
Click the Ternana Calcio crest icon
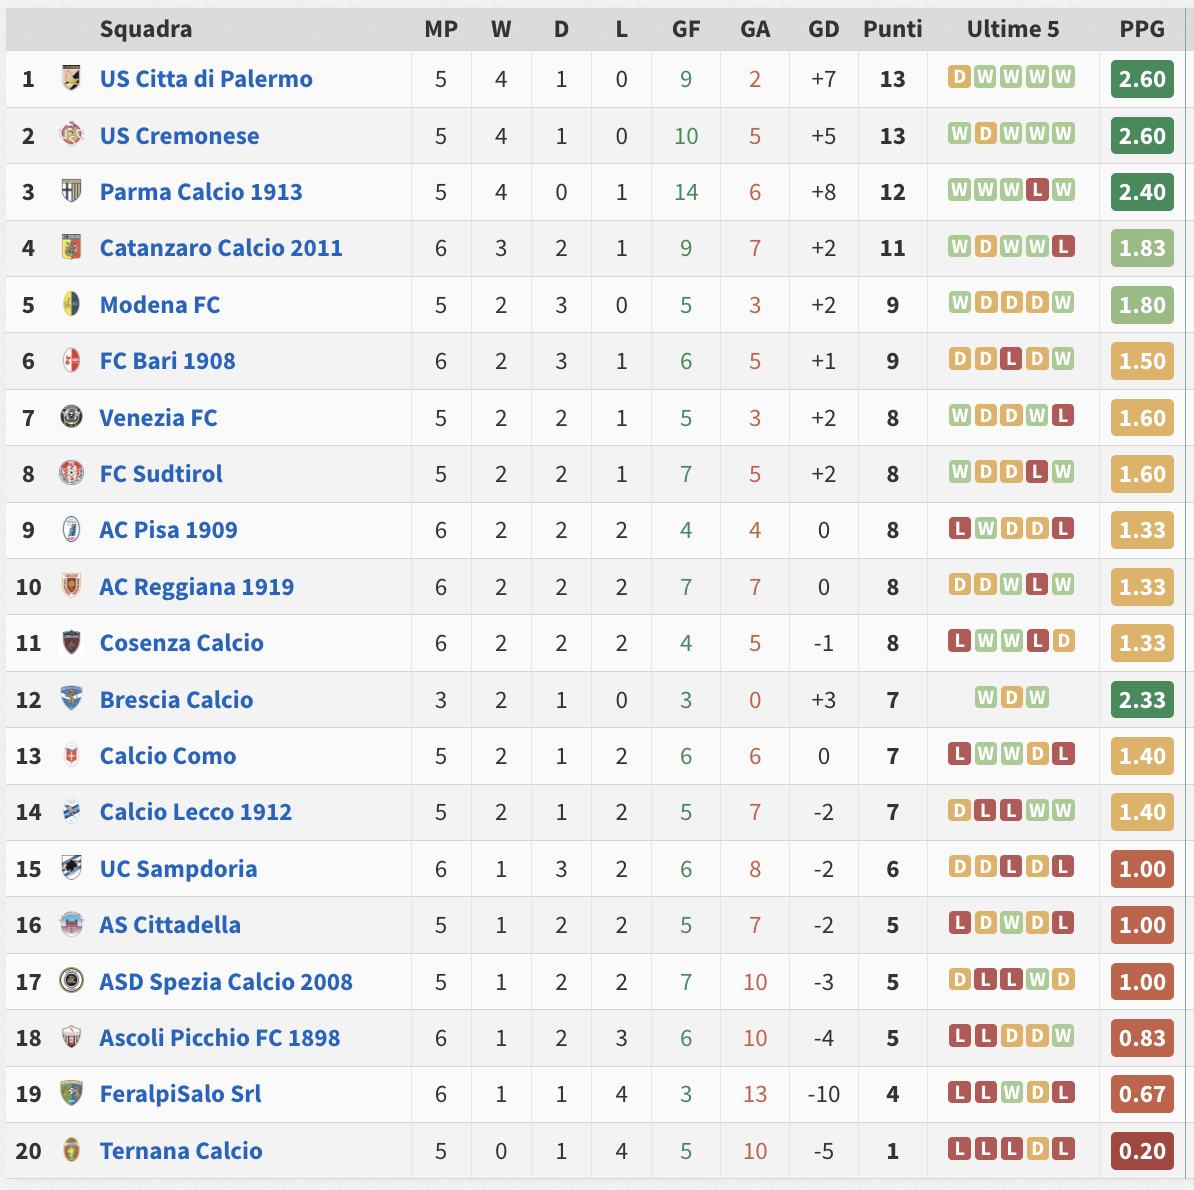pos(71,1150)
